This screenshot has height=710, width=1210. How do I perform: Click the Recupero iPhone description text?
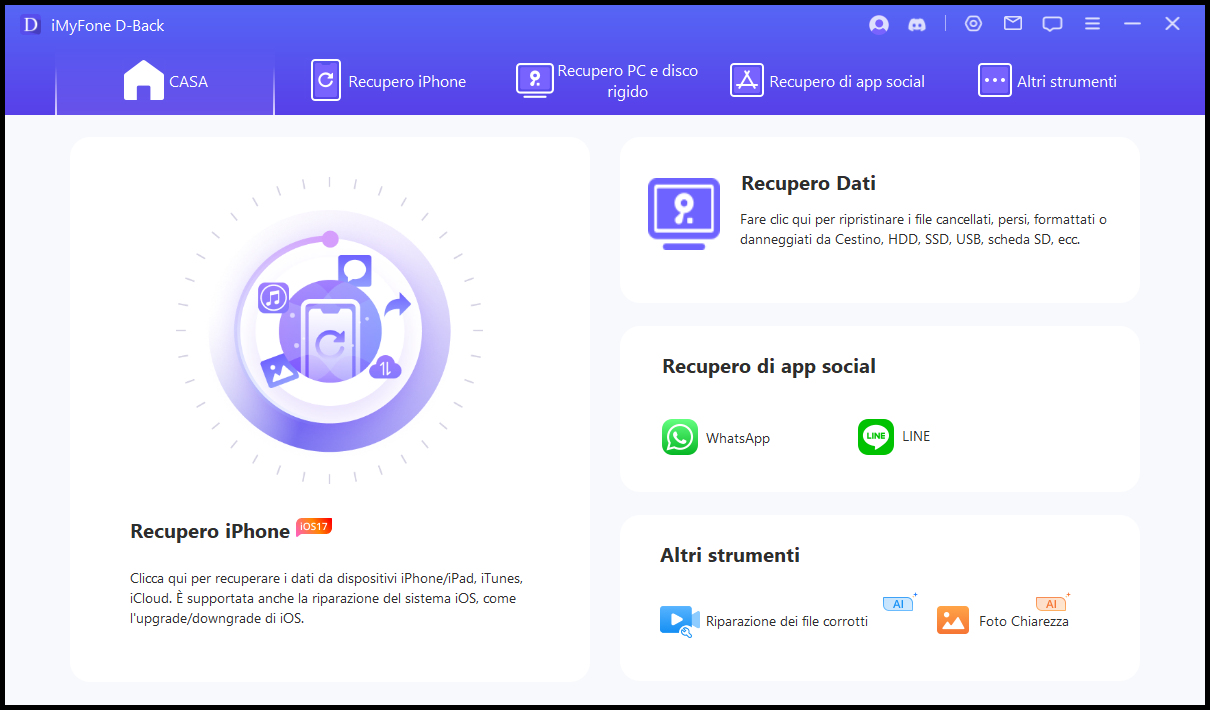[x=326, y=599]
